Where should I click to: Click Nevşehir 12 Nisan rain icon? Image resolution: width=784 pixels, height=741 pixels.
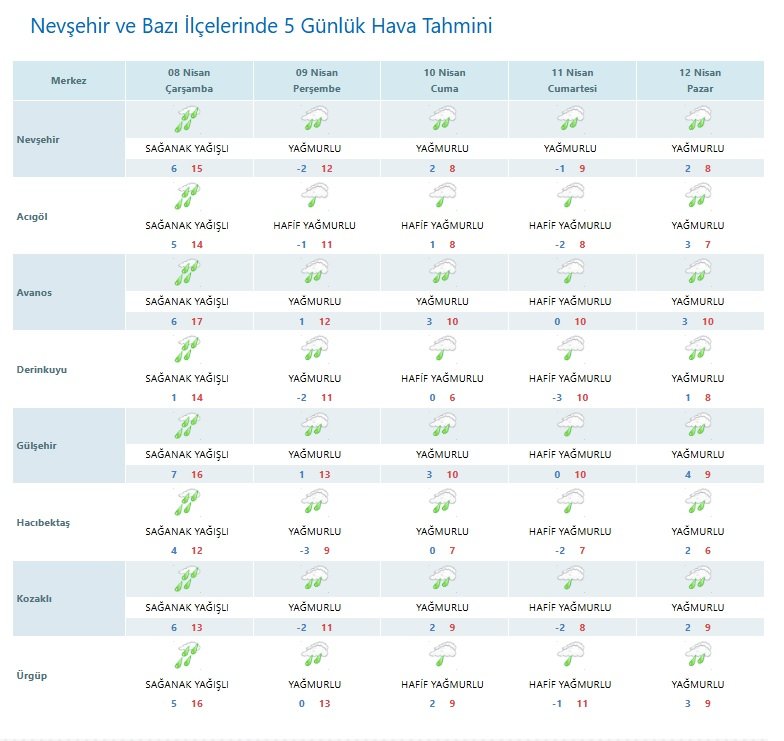pyautogui.click(x=698, y=121)
